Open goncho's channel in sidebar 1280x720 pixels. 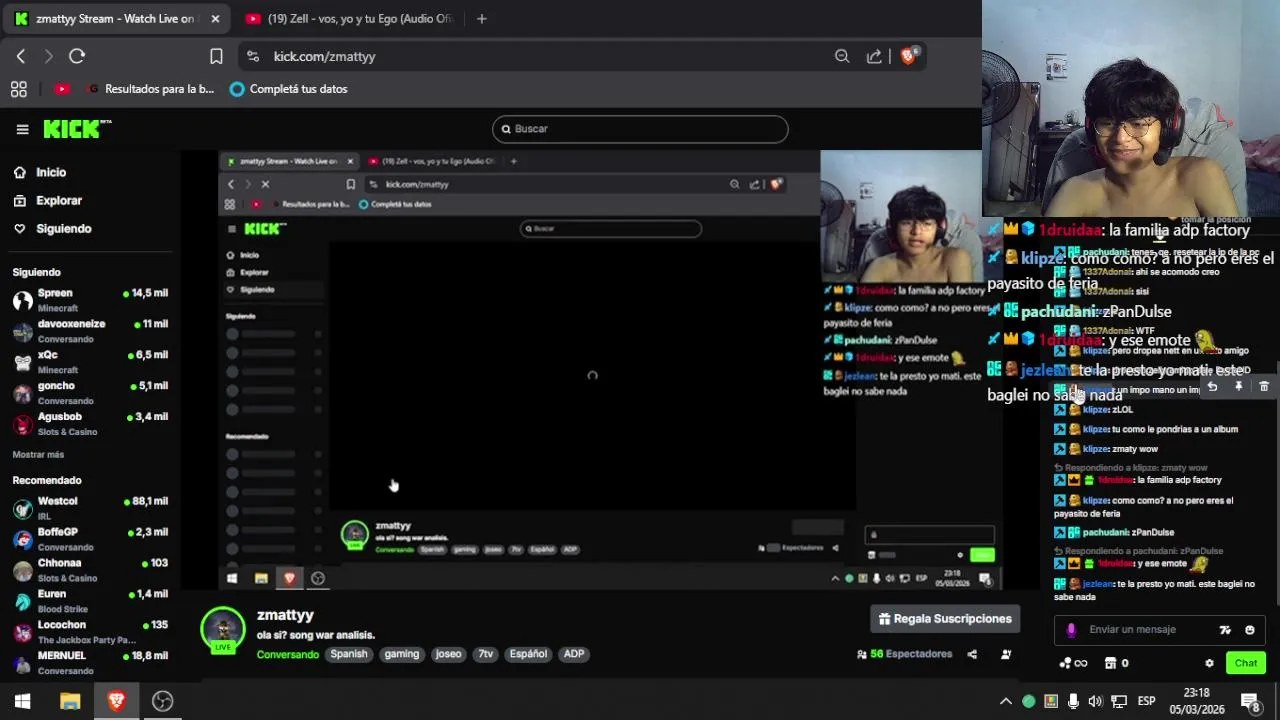pos(90,393)
